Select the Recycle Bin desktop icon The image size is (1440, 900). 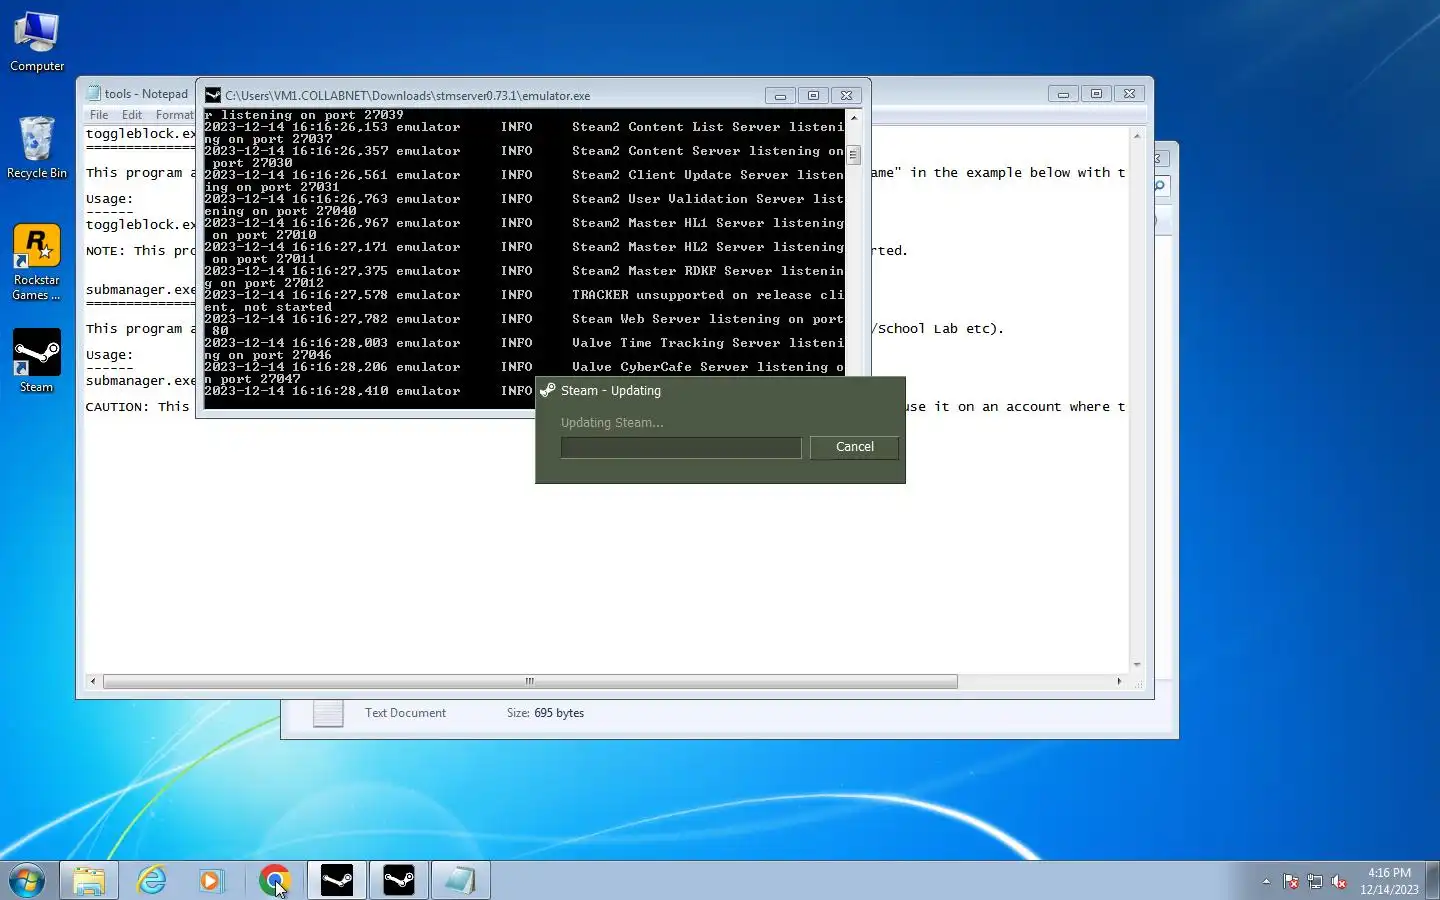click(37, 147)
